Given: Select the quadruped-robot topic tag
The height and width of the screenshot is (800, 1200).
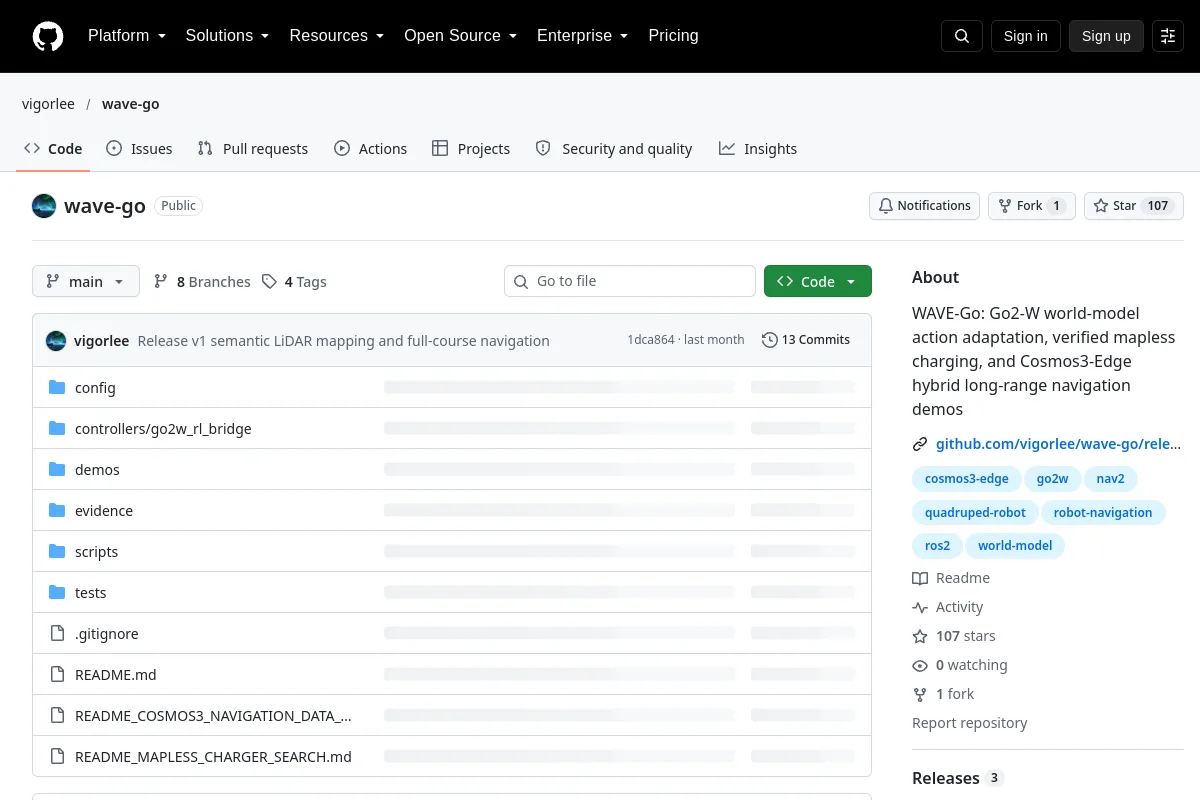Looking at the screenshot, I should (x=975, y=513).
